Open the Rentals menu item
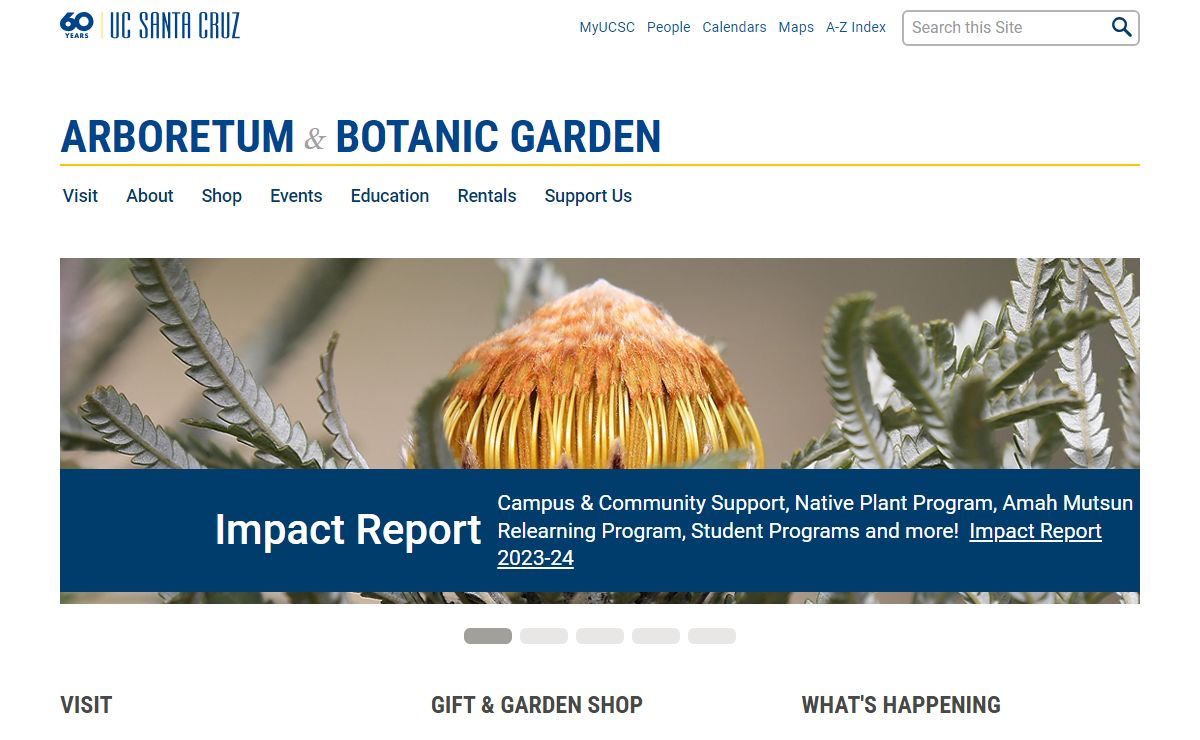The image size is (1200, 740). (487, 196)
